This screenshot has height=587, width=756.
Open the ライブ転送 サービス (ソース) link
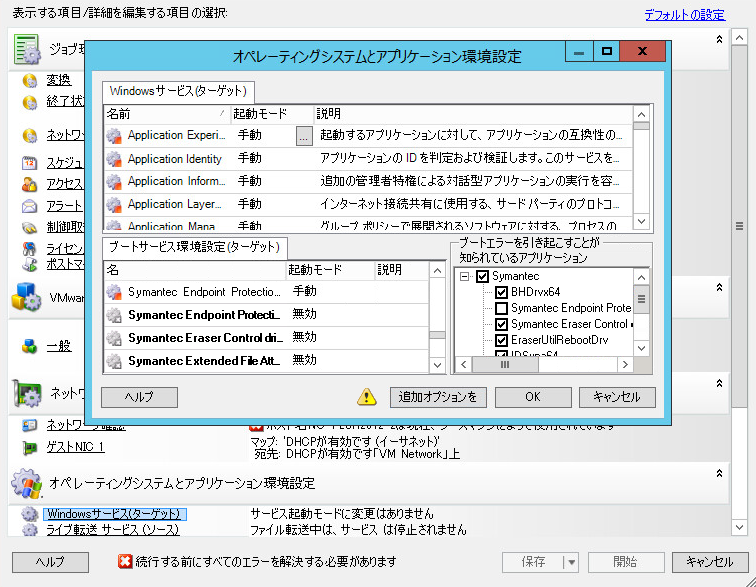click(113, 530)
